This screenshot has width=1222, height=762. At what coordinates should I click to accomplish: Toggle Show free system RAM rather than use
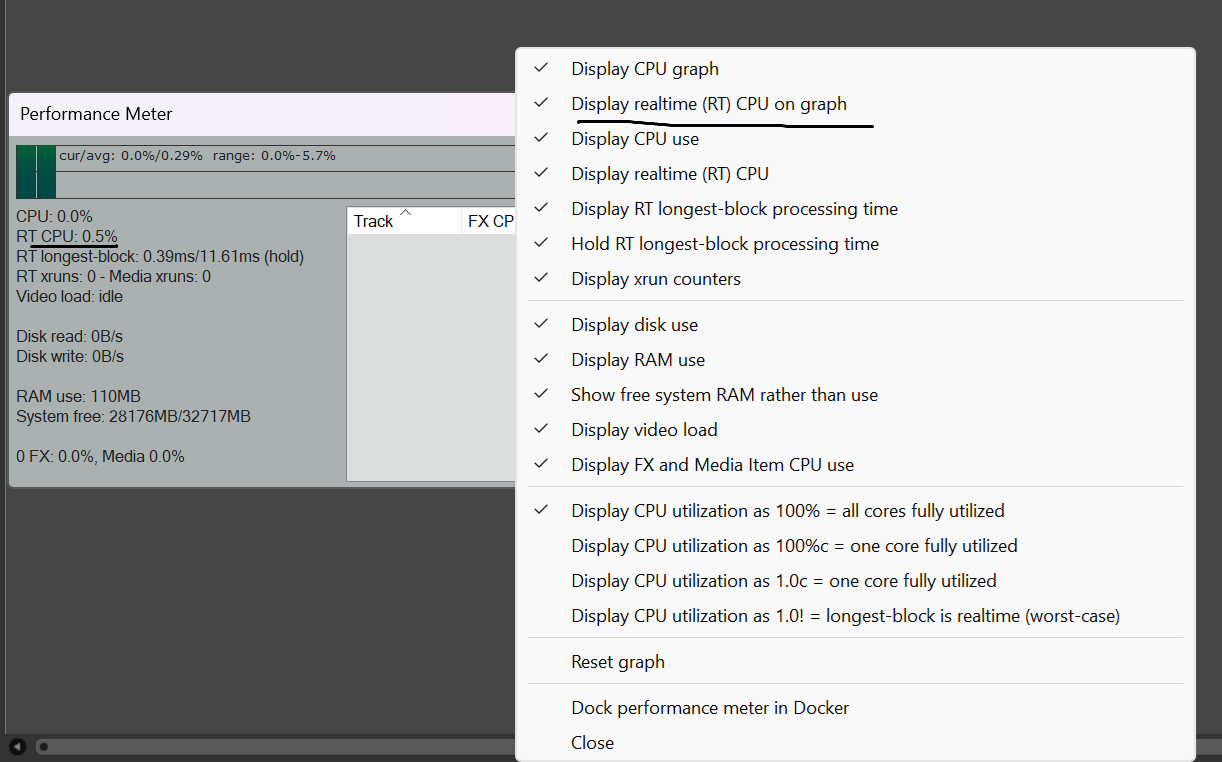pyautogui.click(x=724, y=395)
